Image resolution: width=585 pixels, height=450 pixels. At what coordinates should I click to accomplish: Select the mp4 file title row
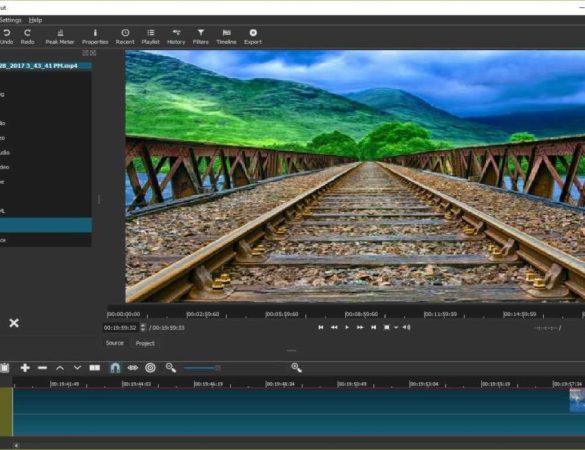pos(46,66)
